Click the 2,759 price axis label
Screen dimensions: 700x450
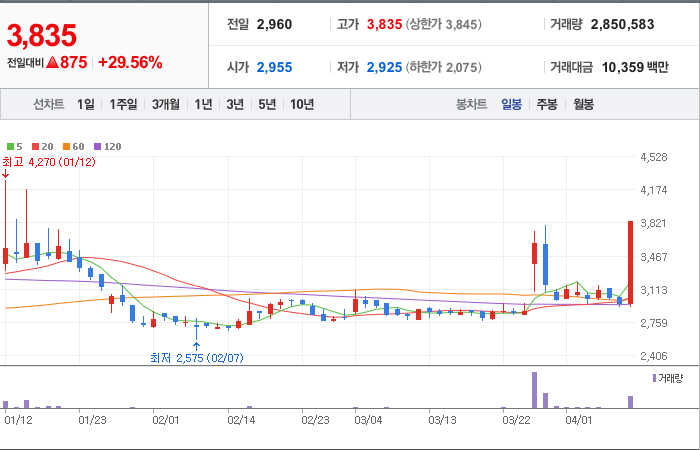pyautogui.click(x=654, y=323)
